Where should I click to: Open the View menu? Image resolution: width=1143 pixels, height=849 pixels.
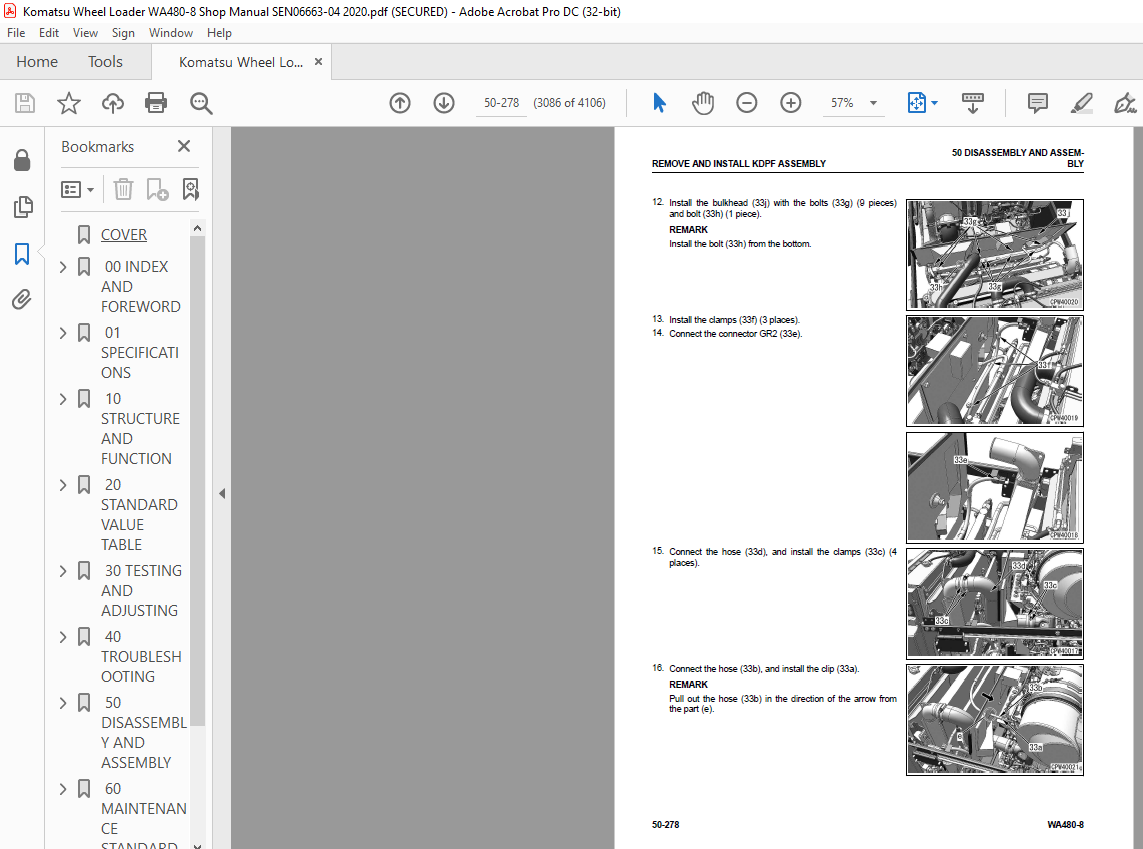(85, 33)
